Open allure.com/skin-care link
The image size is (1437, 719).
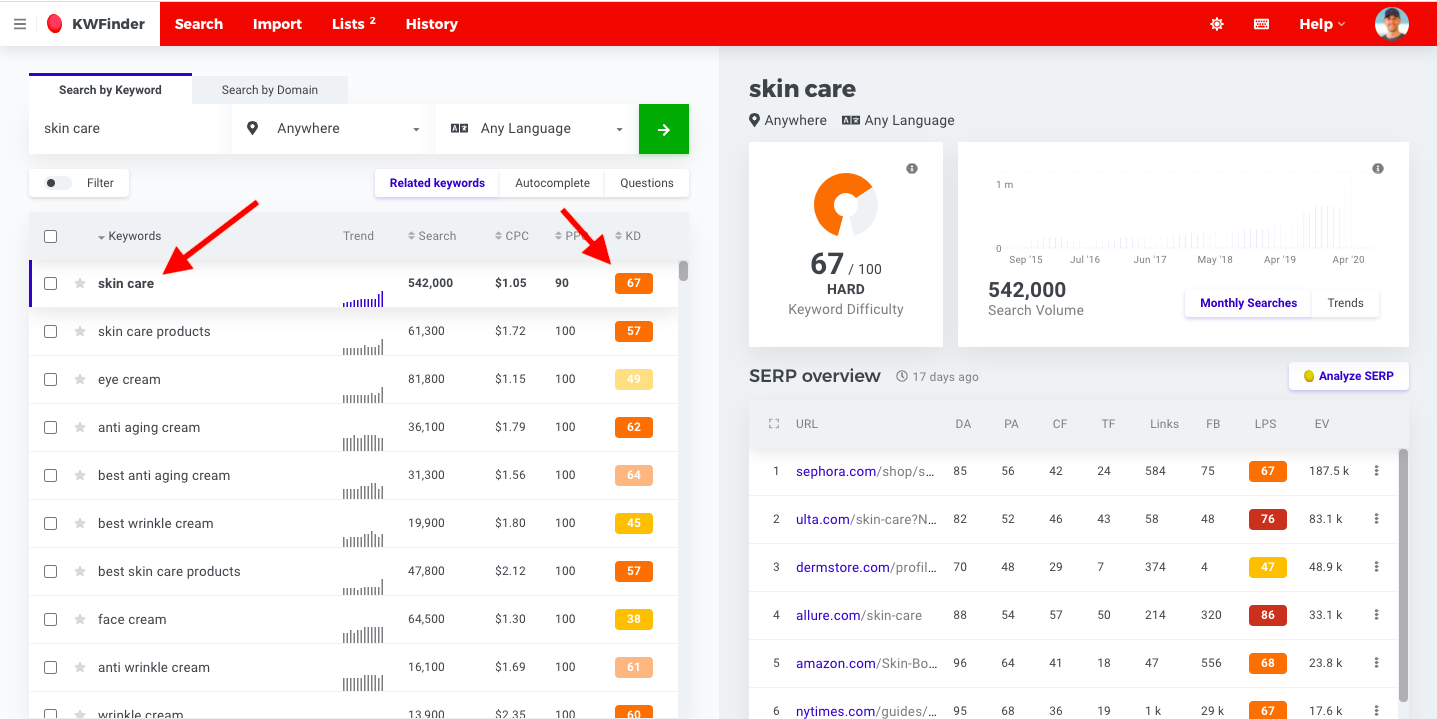(x=859, y=615)
